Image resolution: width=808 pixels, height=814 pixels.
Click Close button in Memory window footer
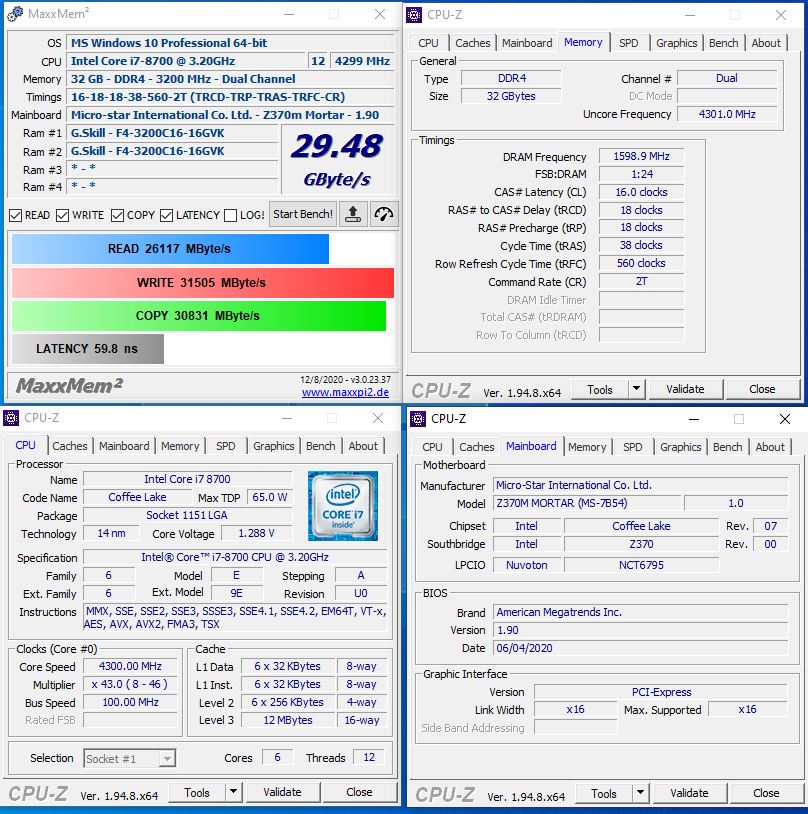tap(762, 389)
